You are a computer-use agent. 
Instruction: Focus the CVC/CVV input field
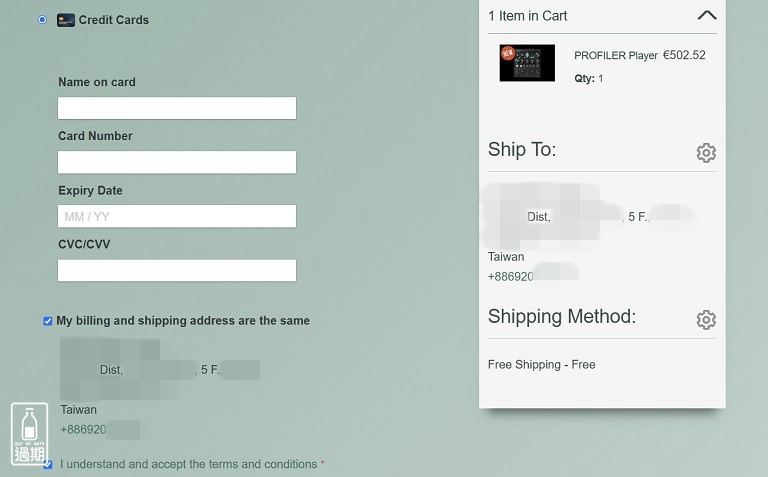click(177, 270)
